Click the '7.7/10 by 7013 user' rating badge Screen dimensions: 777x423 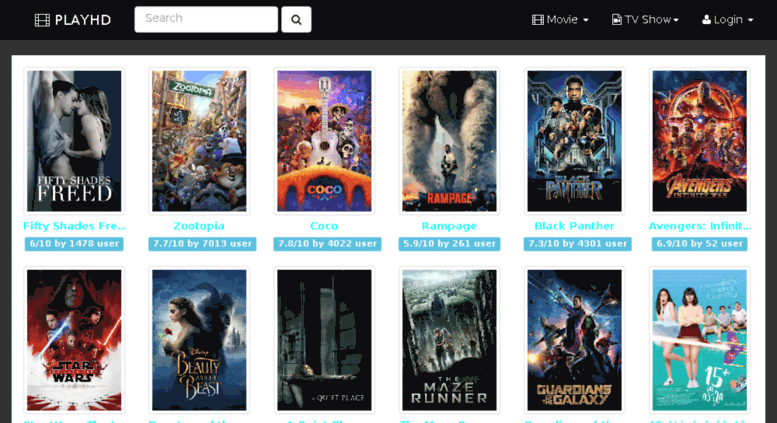(x=202, y=244)
